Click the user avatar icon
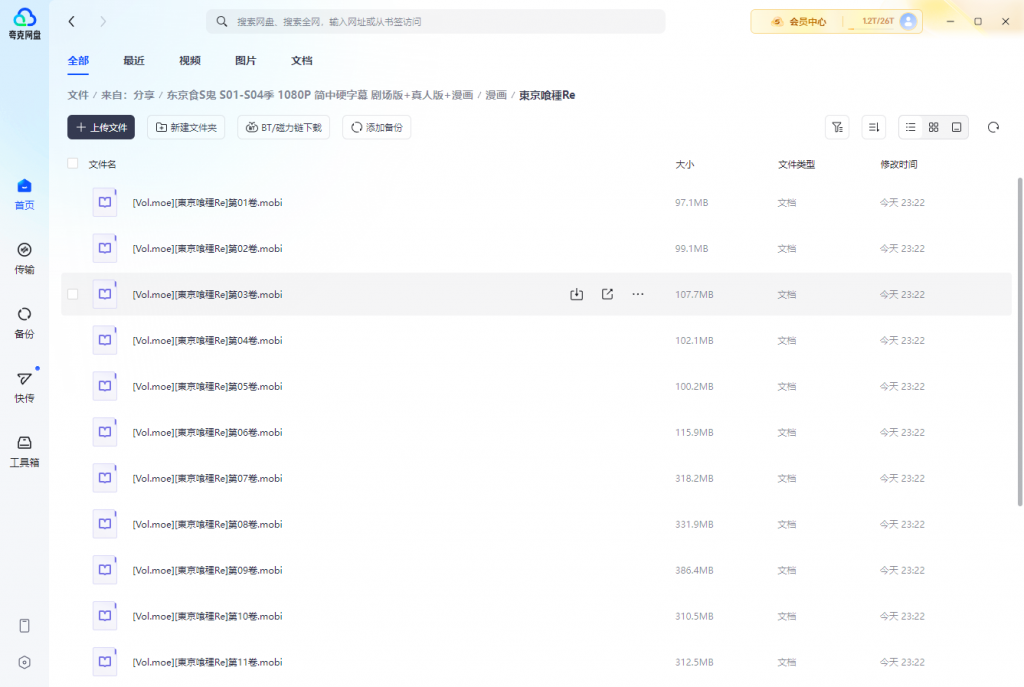1024x687 pixels. [x=908, y=22]
